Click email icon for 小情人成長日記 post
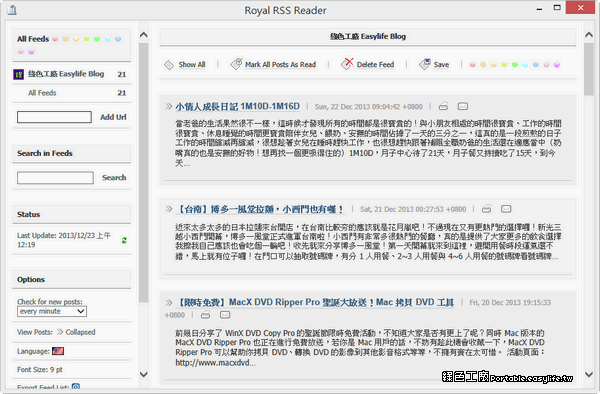The height and width of the screenshot is (394, 600). tap(463, 106)
